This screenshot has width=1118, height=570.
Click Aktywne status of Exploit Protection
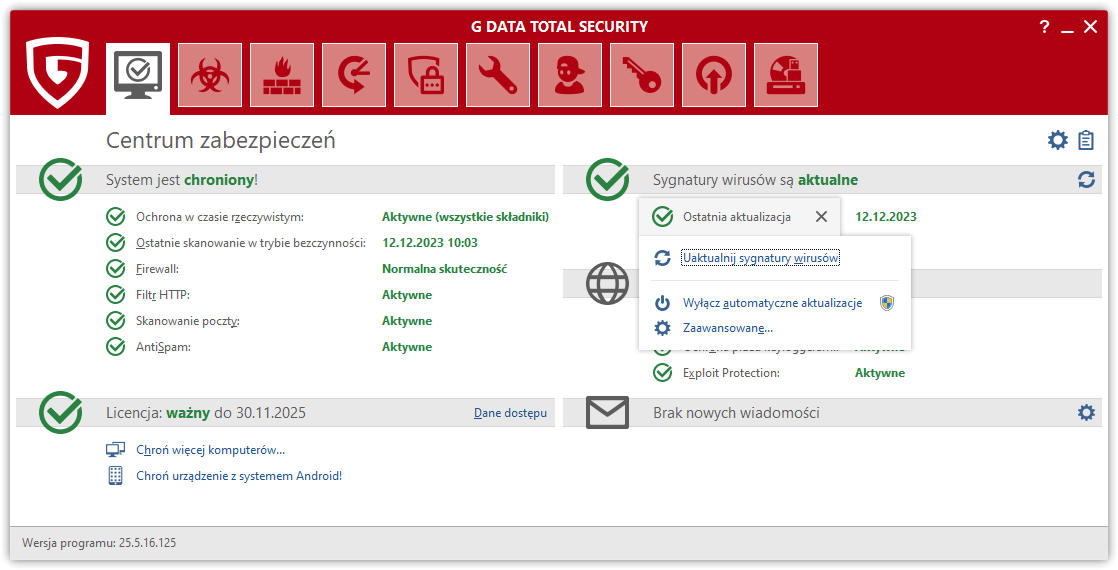click(x=880, y=373)
